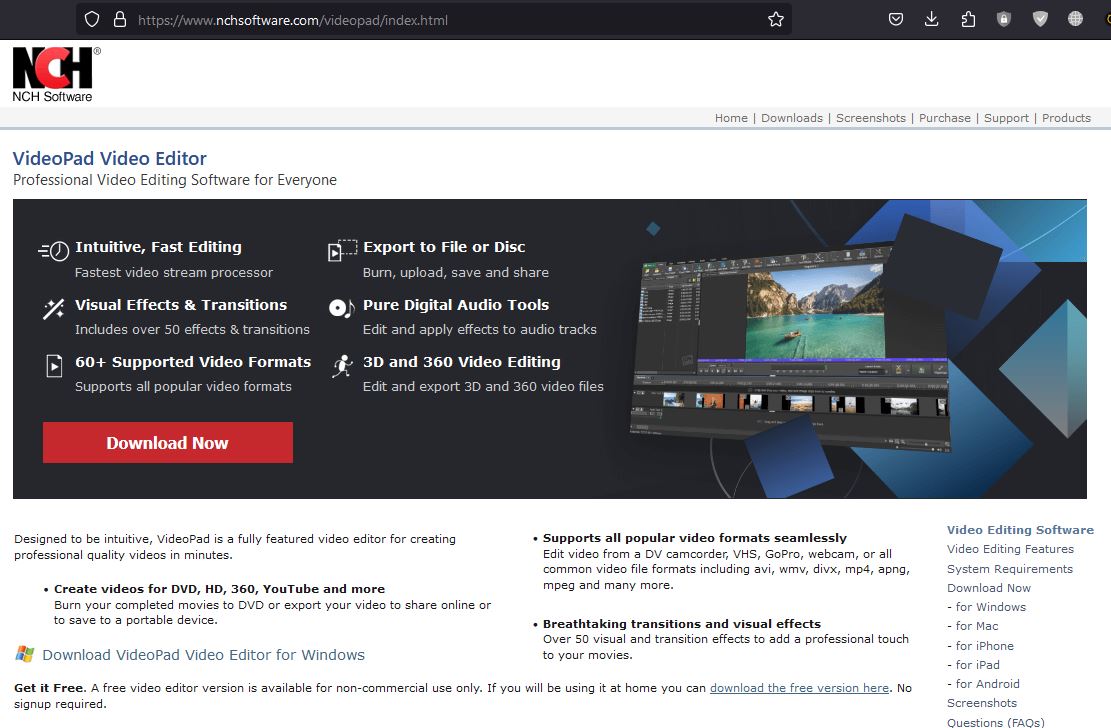Click the NCH Software logo
This screenshot has width=1111, height=728.
(55, 74)
